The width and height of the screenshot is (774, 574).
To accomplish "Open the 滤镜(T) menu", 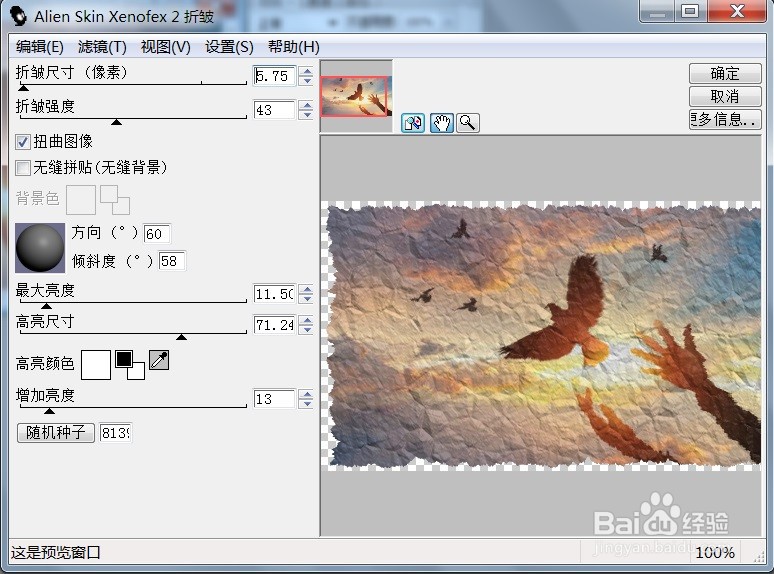I will pos(102,47).
